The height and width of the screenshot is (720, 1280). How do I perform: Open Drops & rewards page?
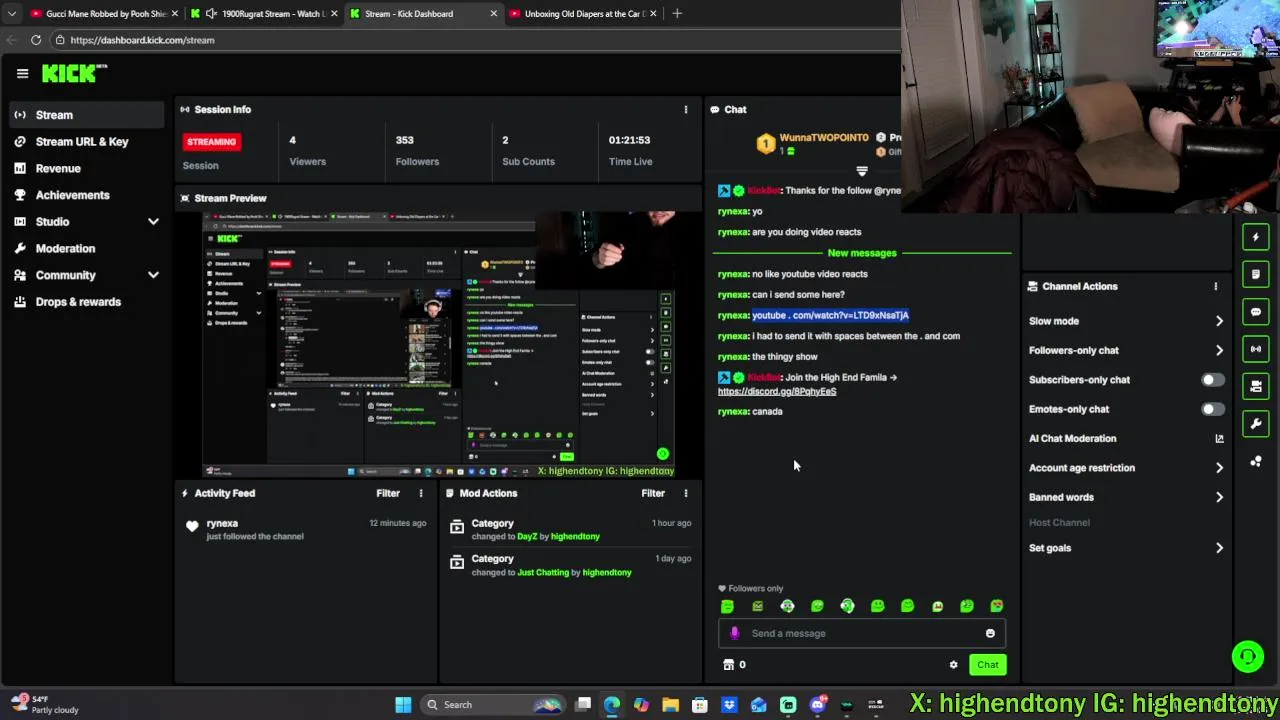pyautogui.click(x=87, y=302)
